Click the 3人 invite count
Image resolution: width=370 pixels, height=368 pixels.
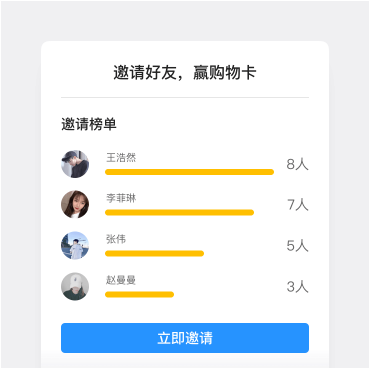click(297, 287)
